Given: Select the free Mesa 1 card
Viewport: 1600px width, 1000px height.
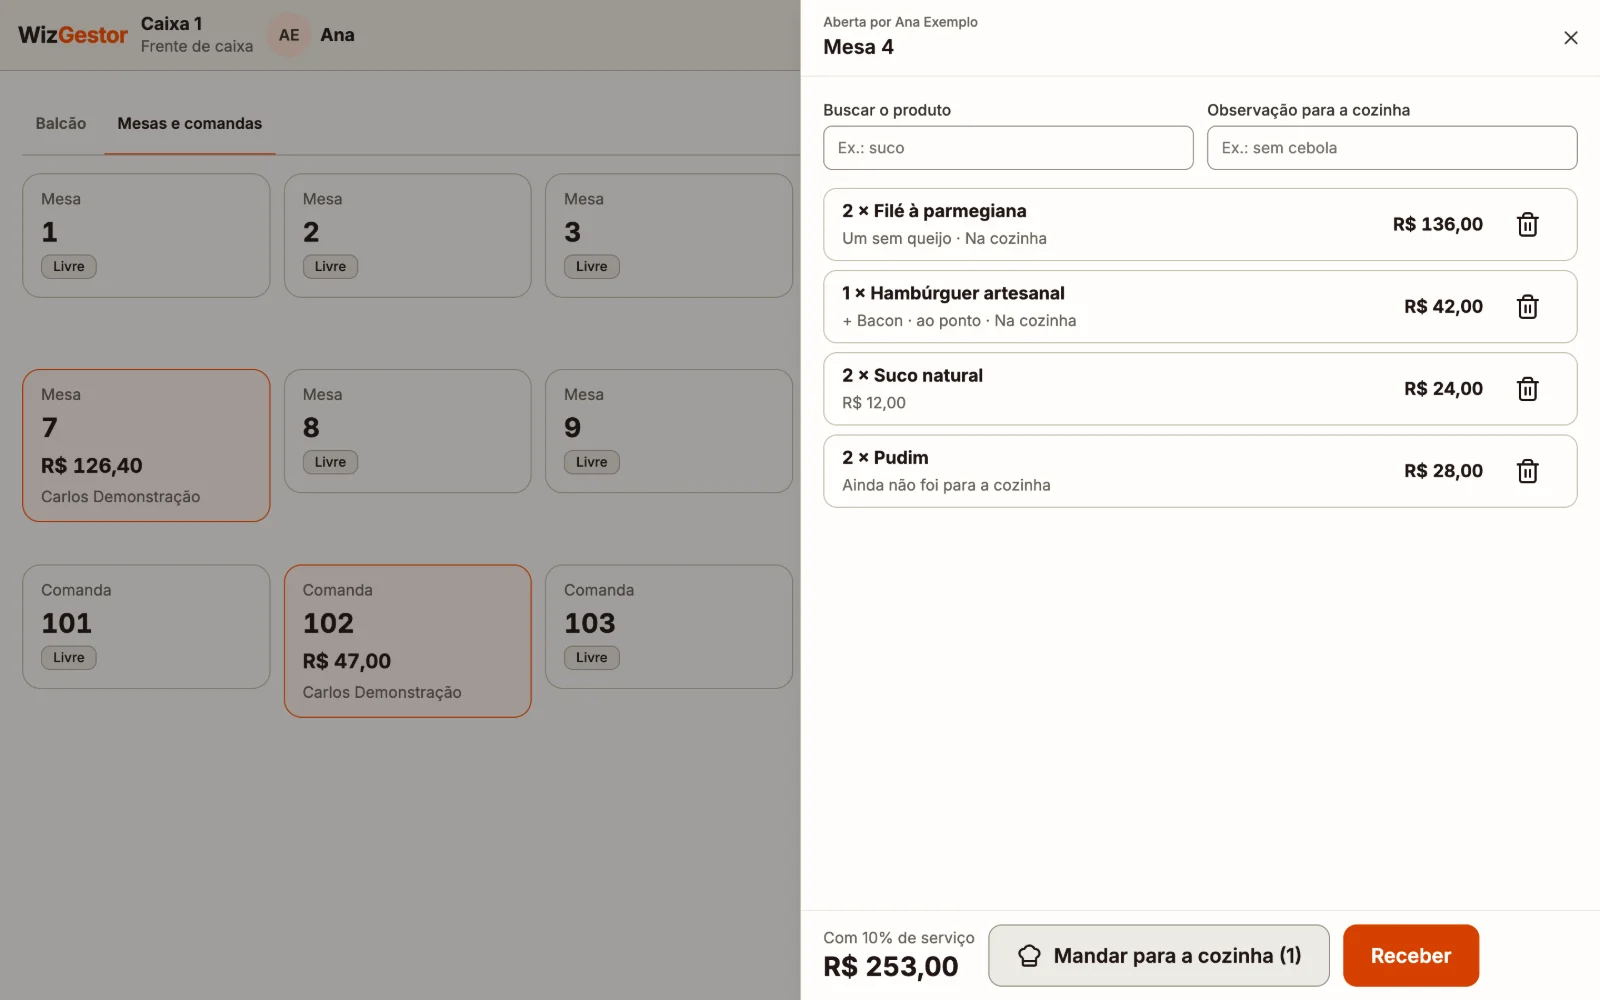Looking at the screenshot, I should 146,235.
